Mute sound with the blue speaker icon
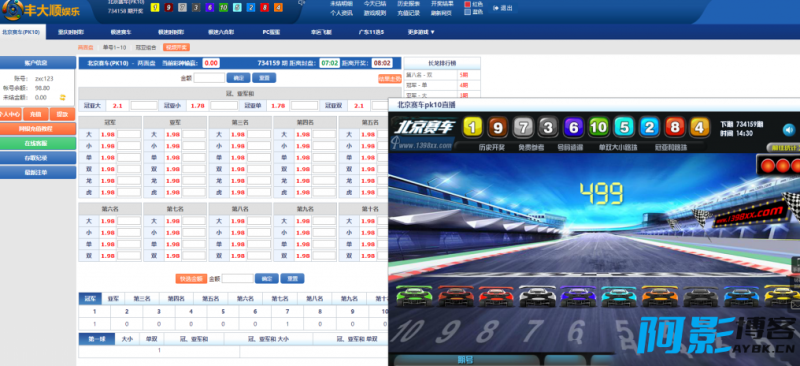This screenshot has height=366, width=800. pyautogui.click(x=789, y=130)
